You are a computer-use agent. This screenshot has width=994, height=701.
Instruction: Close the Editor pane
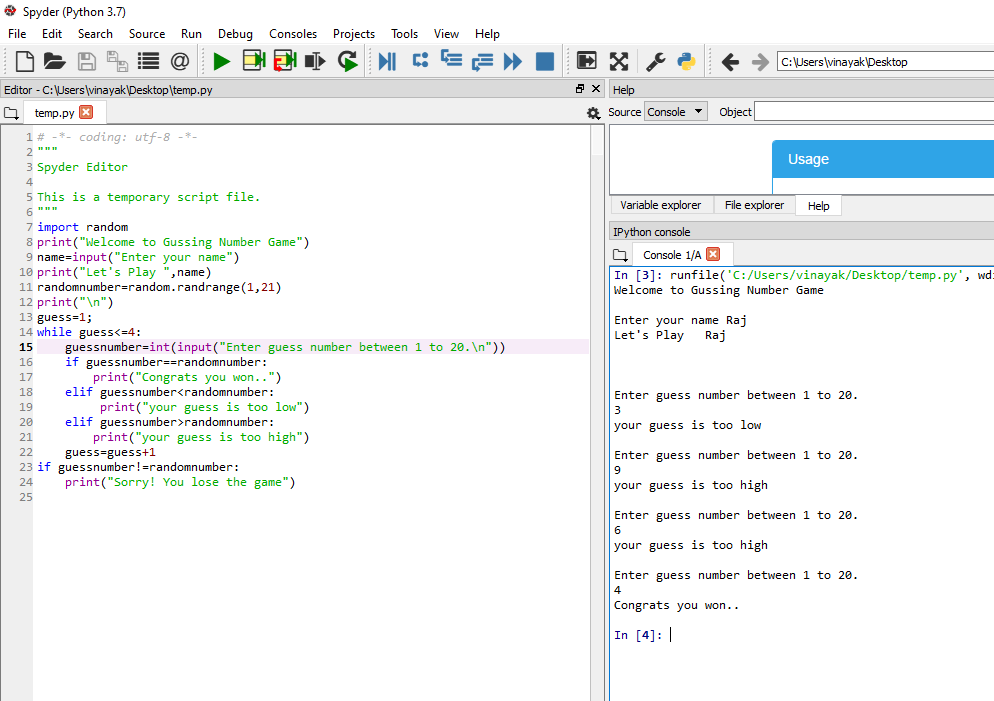click(x=596, y=89)
